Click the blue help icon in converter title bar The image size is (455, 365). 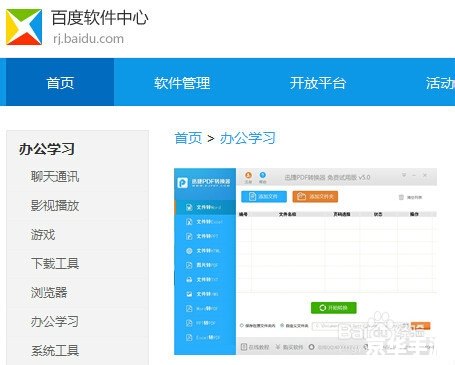pos(263,175)
